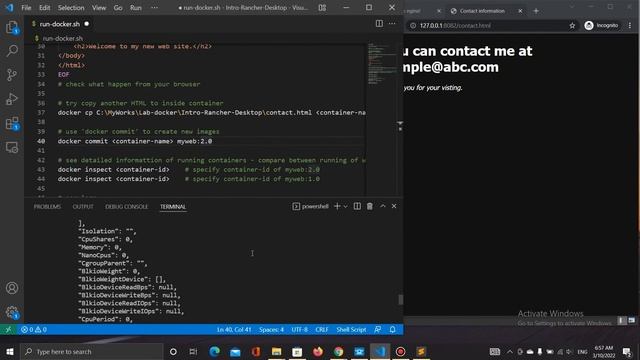Open Chrome from the taskbar

click(338, 351)
